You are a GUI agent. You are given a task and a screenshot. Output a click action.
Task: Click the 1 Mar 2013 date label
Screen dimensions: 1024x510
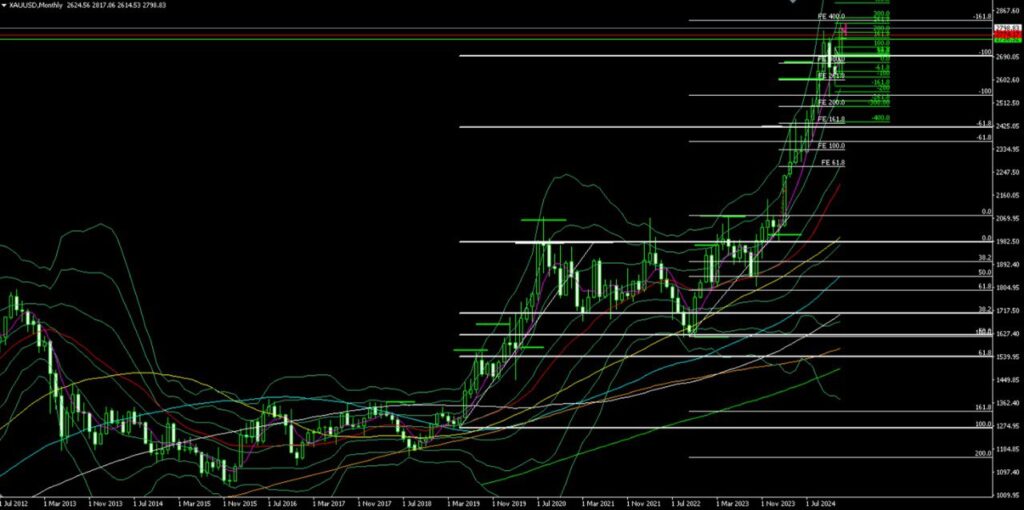(61, 504)
